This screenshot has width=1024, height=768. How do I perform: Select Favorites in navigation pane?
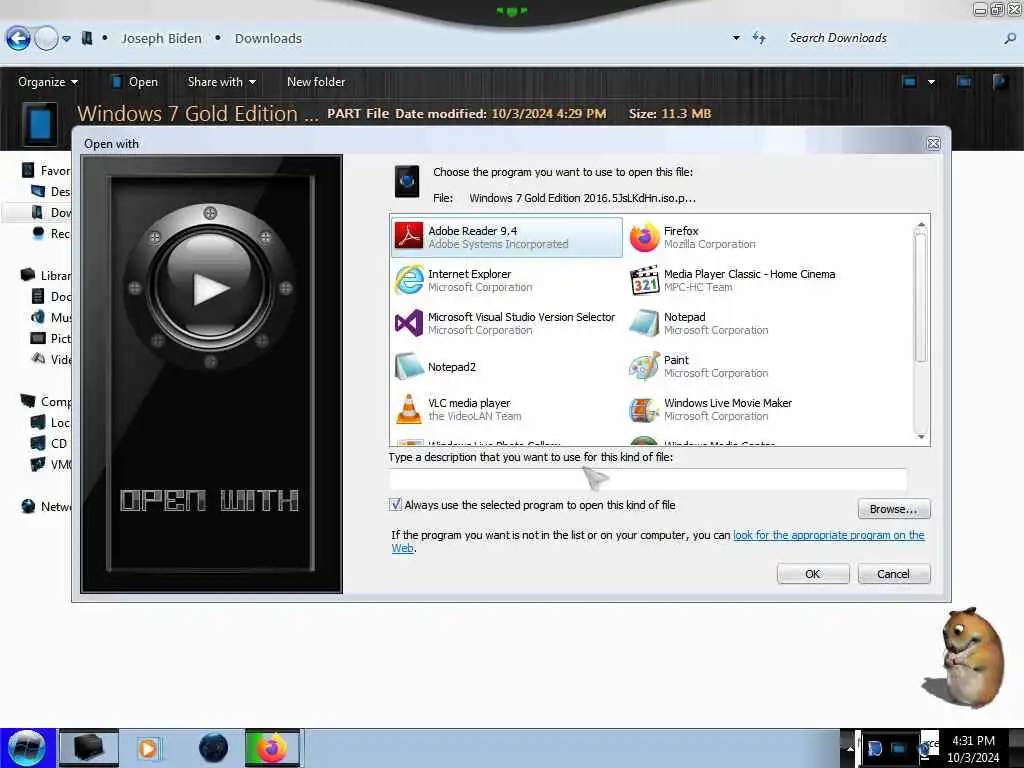point(46,170)
